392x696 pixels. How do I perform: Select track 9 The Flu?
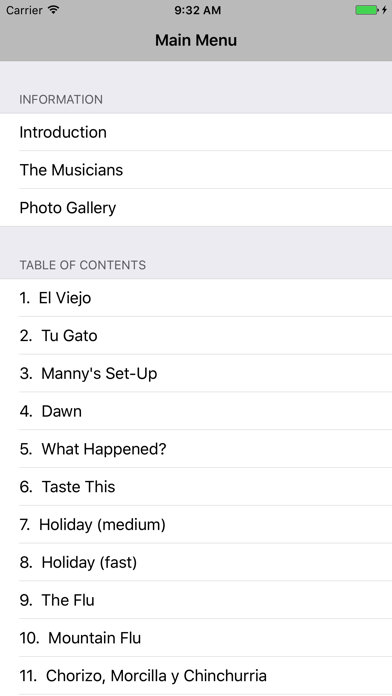pyautogui.click(x=196, y=600)
